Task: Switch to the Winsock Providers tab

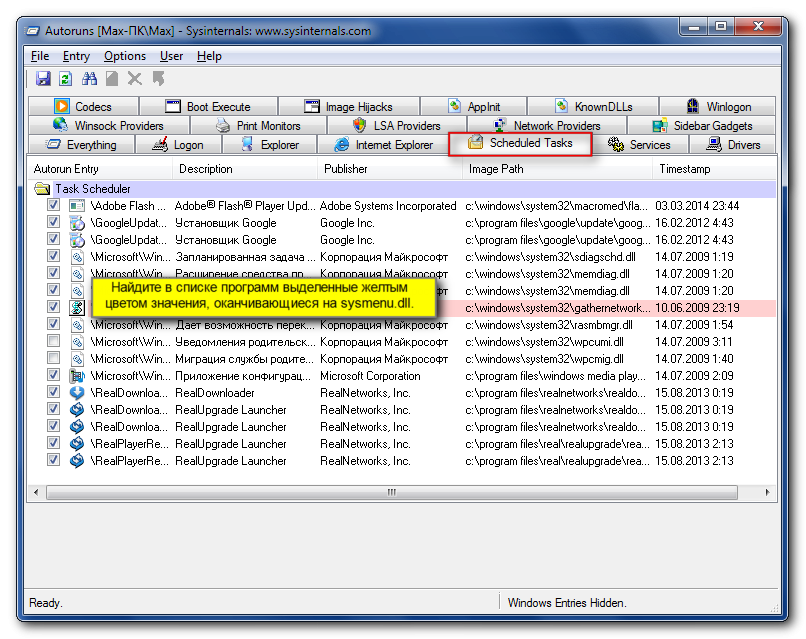Action: (108, 125)
